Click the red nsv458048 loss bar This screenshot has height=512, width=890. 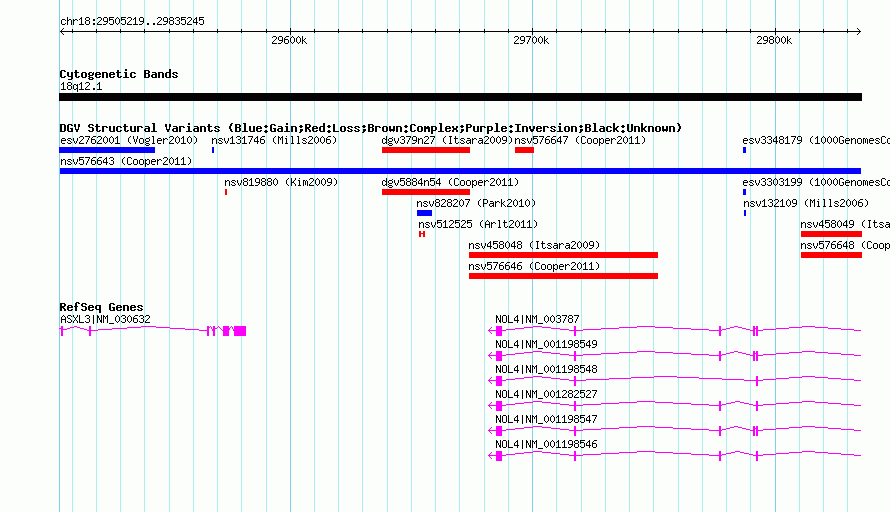pos(563,255)
